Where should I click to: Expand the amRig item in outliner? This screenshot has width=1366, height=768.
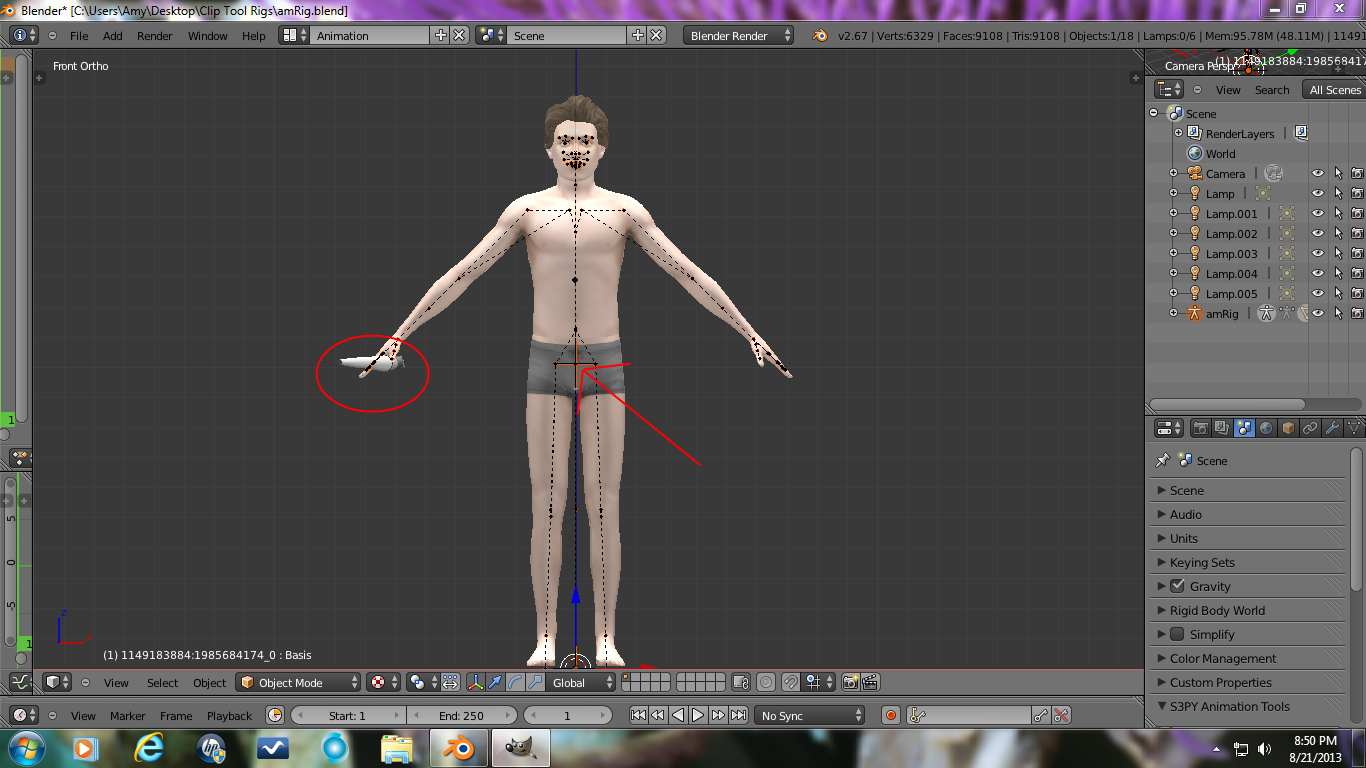[1174, 313]
